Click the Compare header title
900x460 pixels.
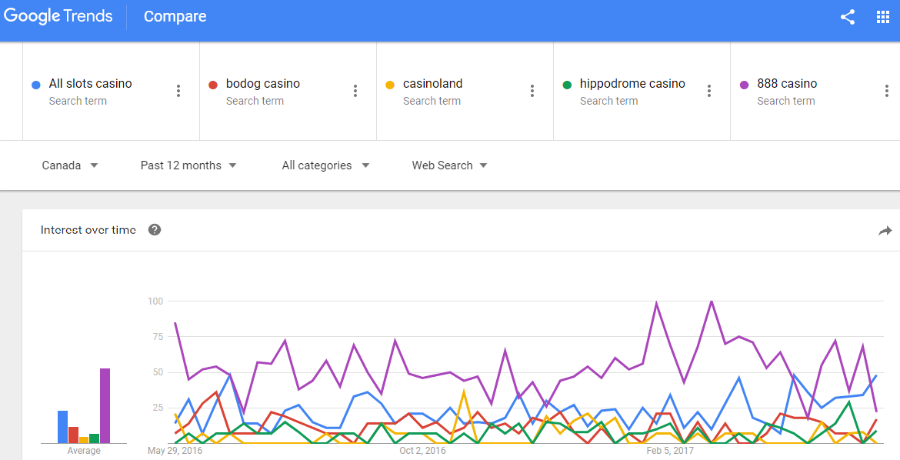[175, 17]
